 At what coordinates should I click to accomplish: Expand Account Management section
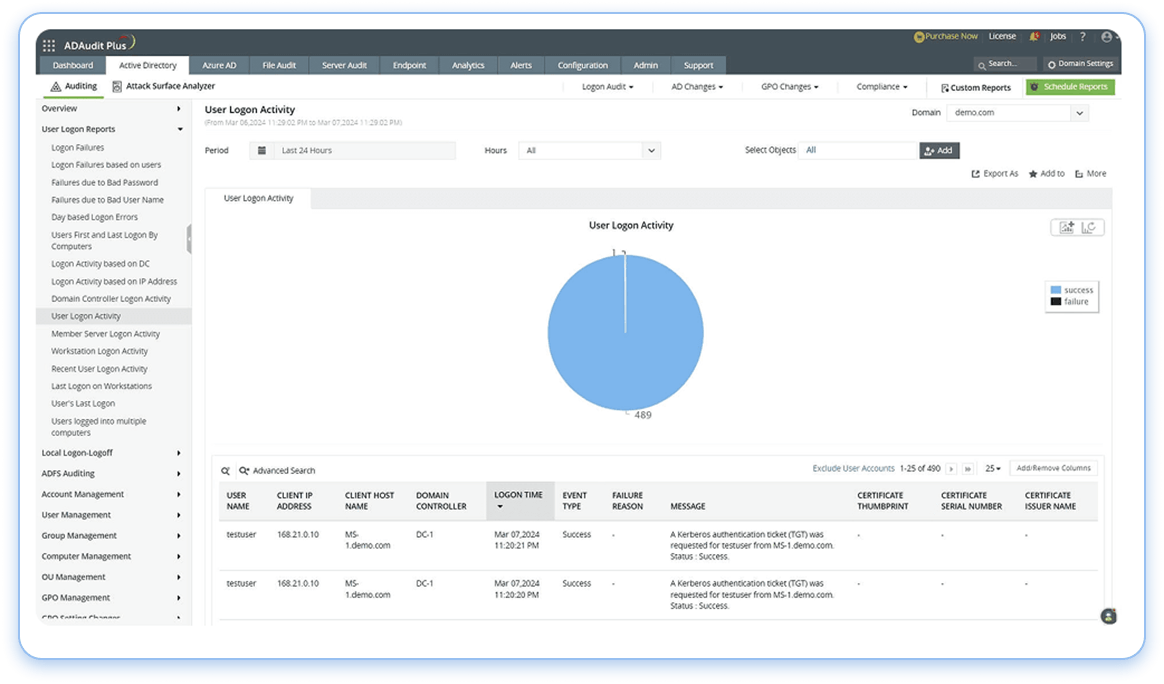179,495
